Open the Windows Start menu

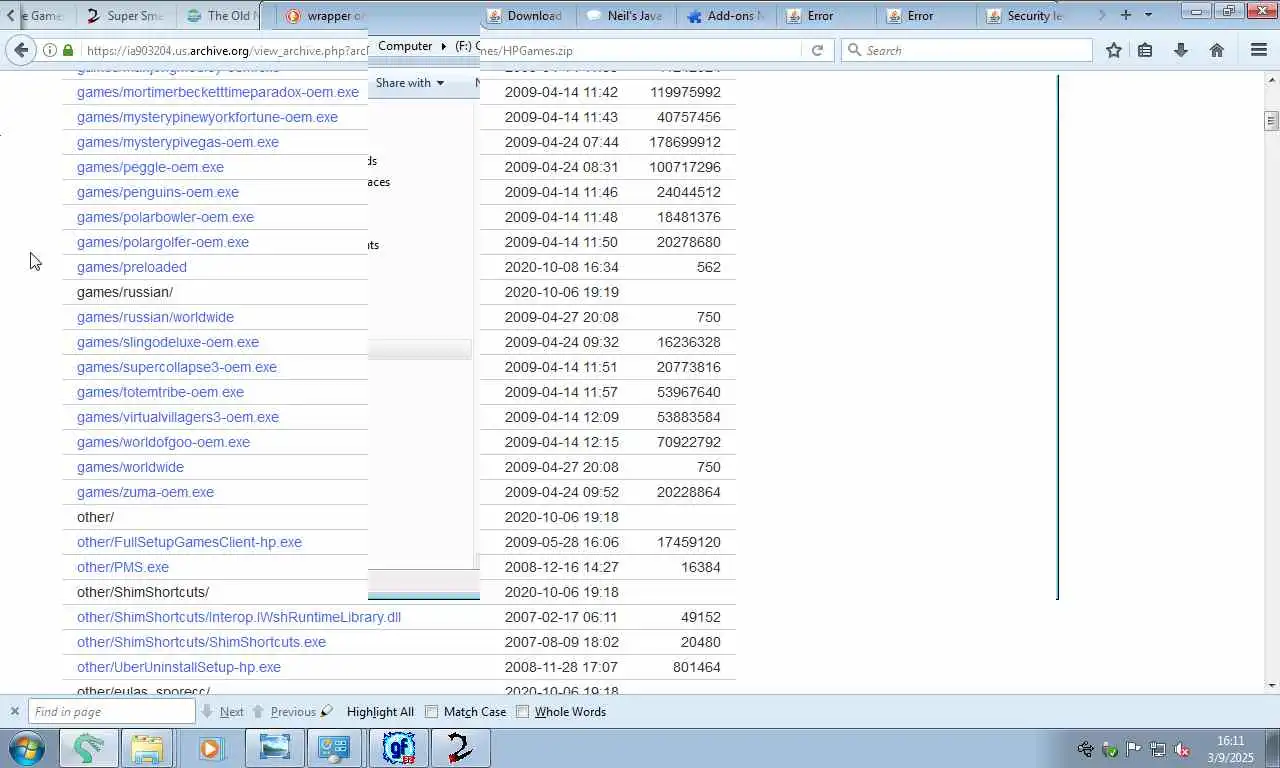(25, 748)
